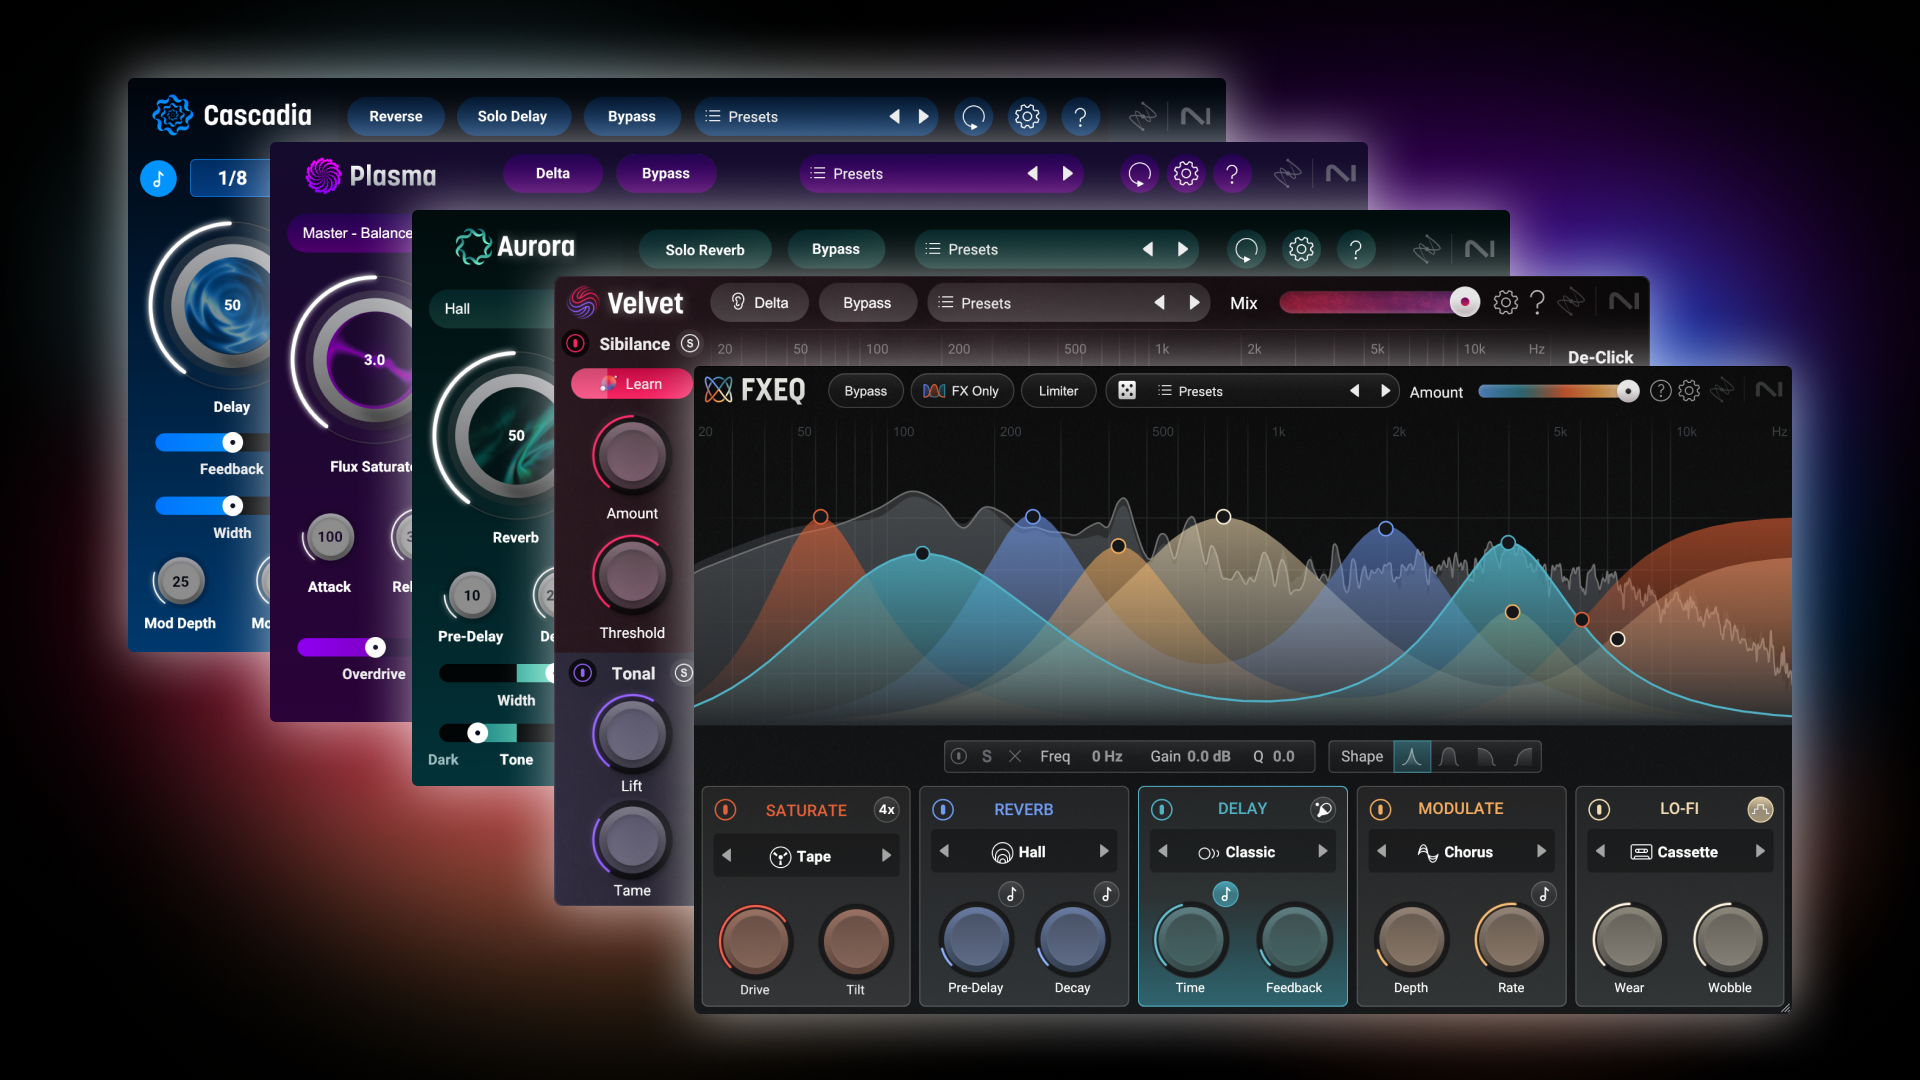Select previous Velvet preset arrow
This screenshot has height=1080, width=1920.
point(1160,303)
